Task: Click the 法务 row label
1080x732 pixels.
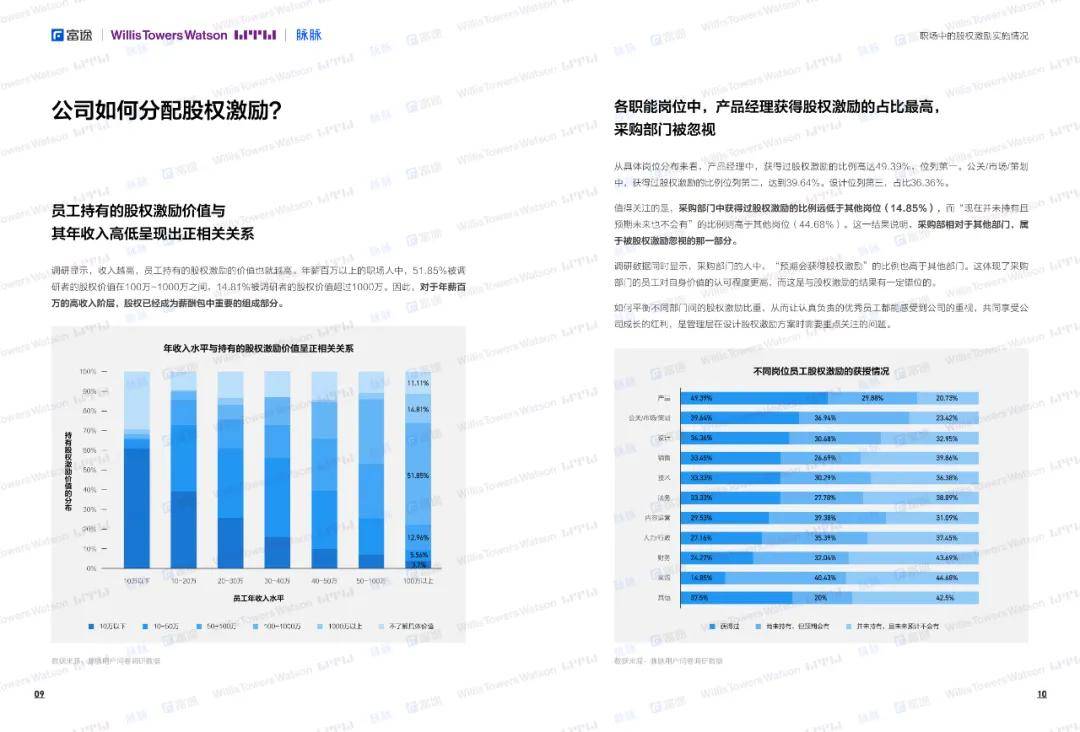Action: pos(664,498)
